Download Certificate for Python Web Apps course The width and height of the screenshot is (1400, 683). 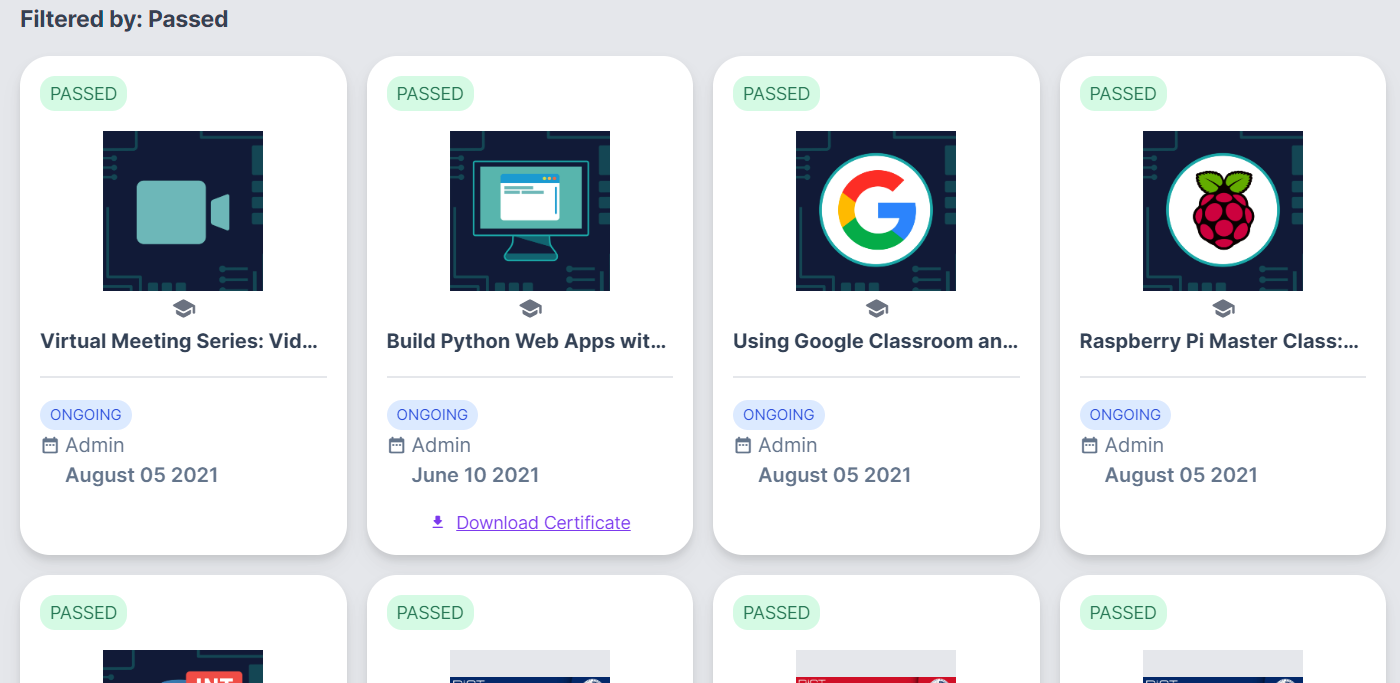543,523
